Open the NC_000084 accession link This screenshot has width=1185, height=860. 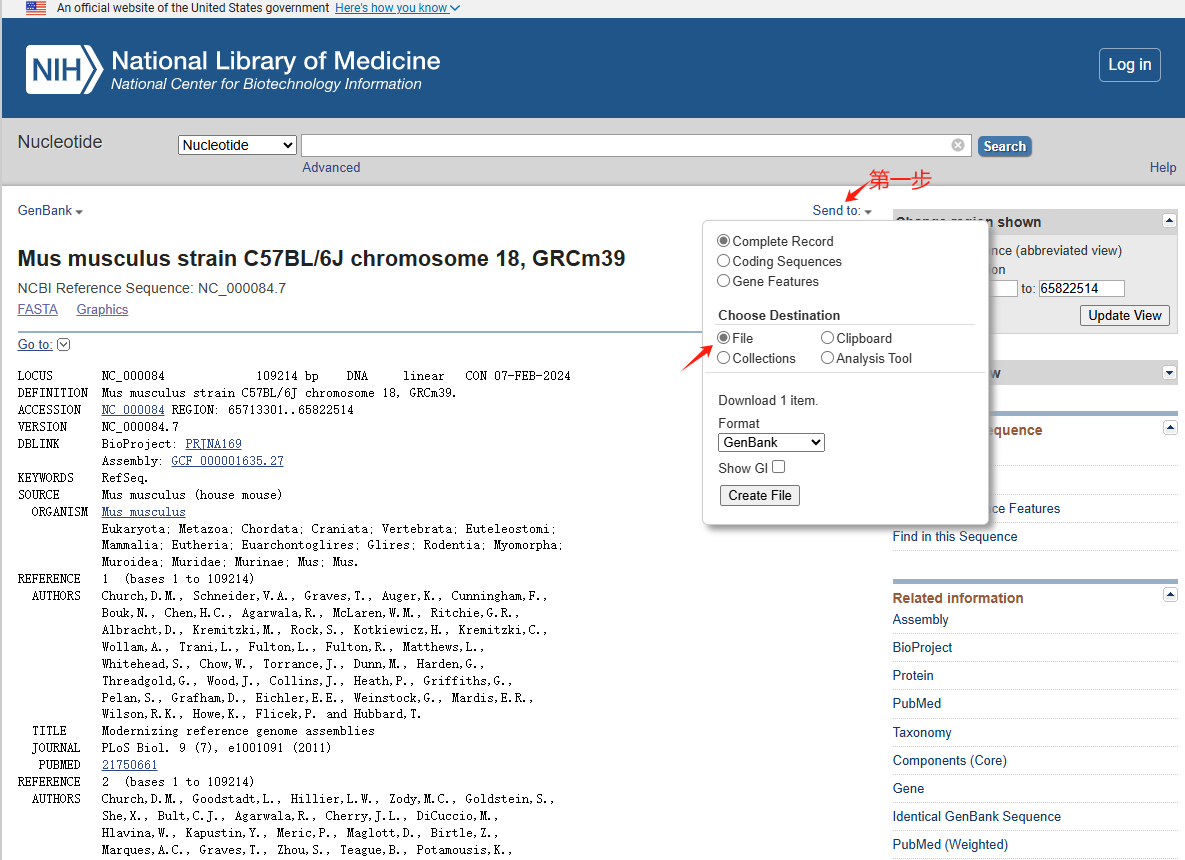coord(133,410)
